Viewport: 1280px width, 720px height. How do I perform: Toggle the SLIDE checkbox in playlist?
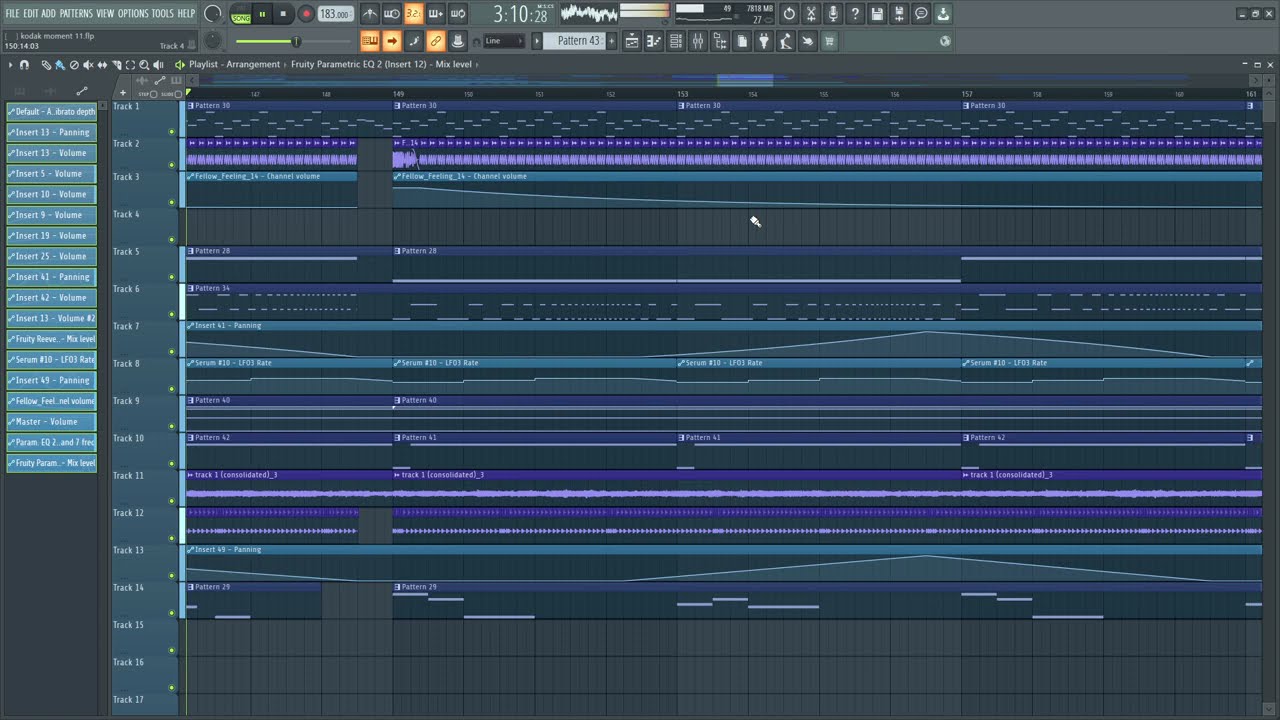coord(178,94)
